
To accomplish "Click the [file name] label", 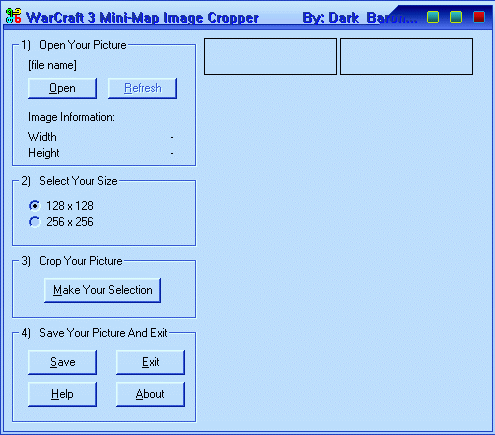I will point(52,65).
